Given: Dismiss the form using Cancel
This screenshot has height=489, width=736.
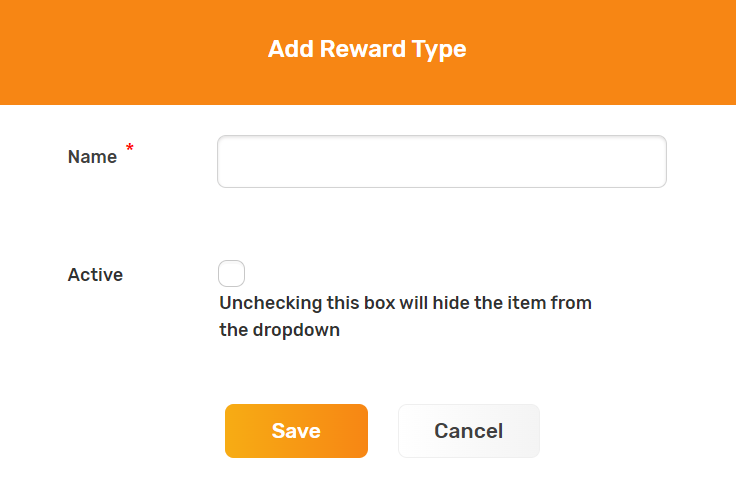Looking at the screenshot, I should pos(468,431).
